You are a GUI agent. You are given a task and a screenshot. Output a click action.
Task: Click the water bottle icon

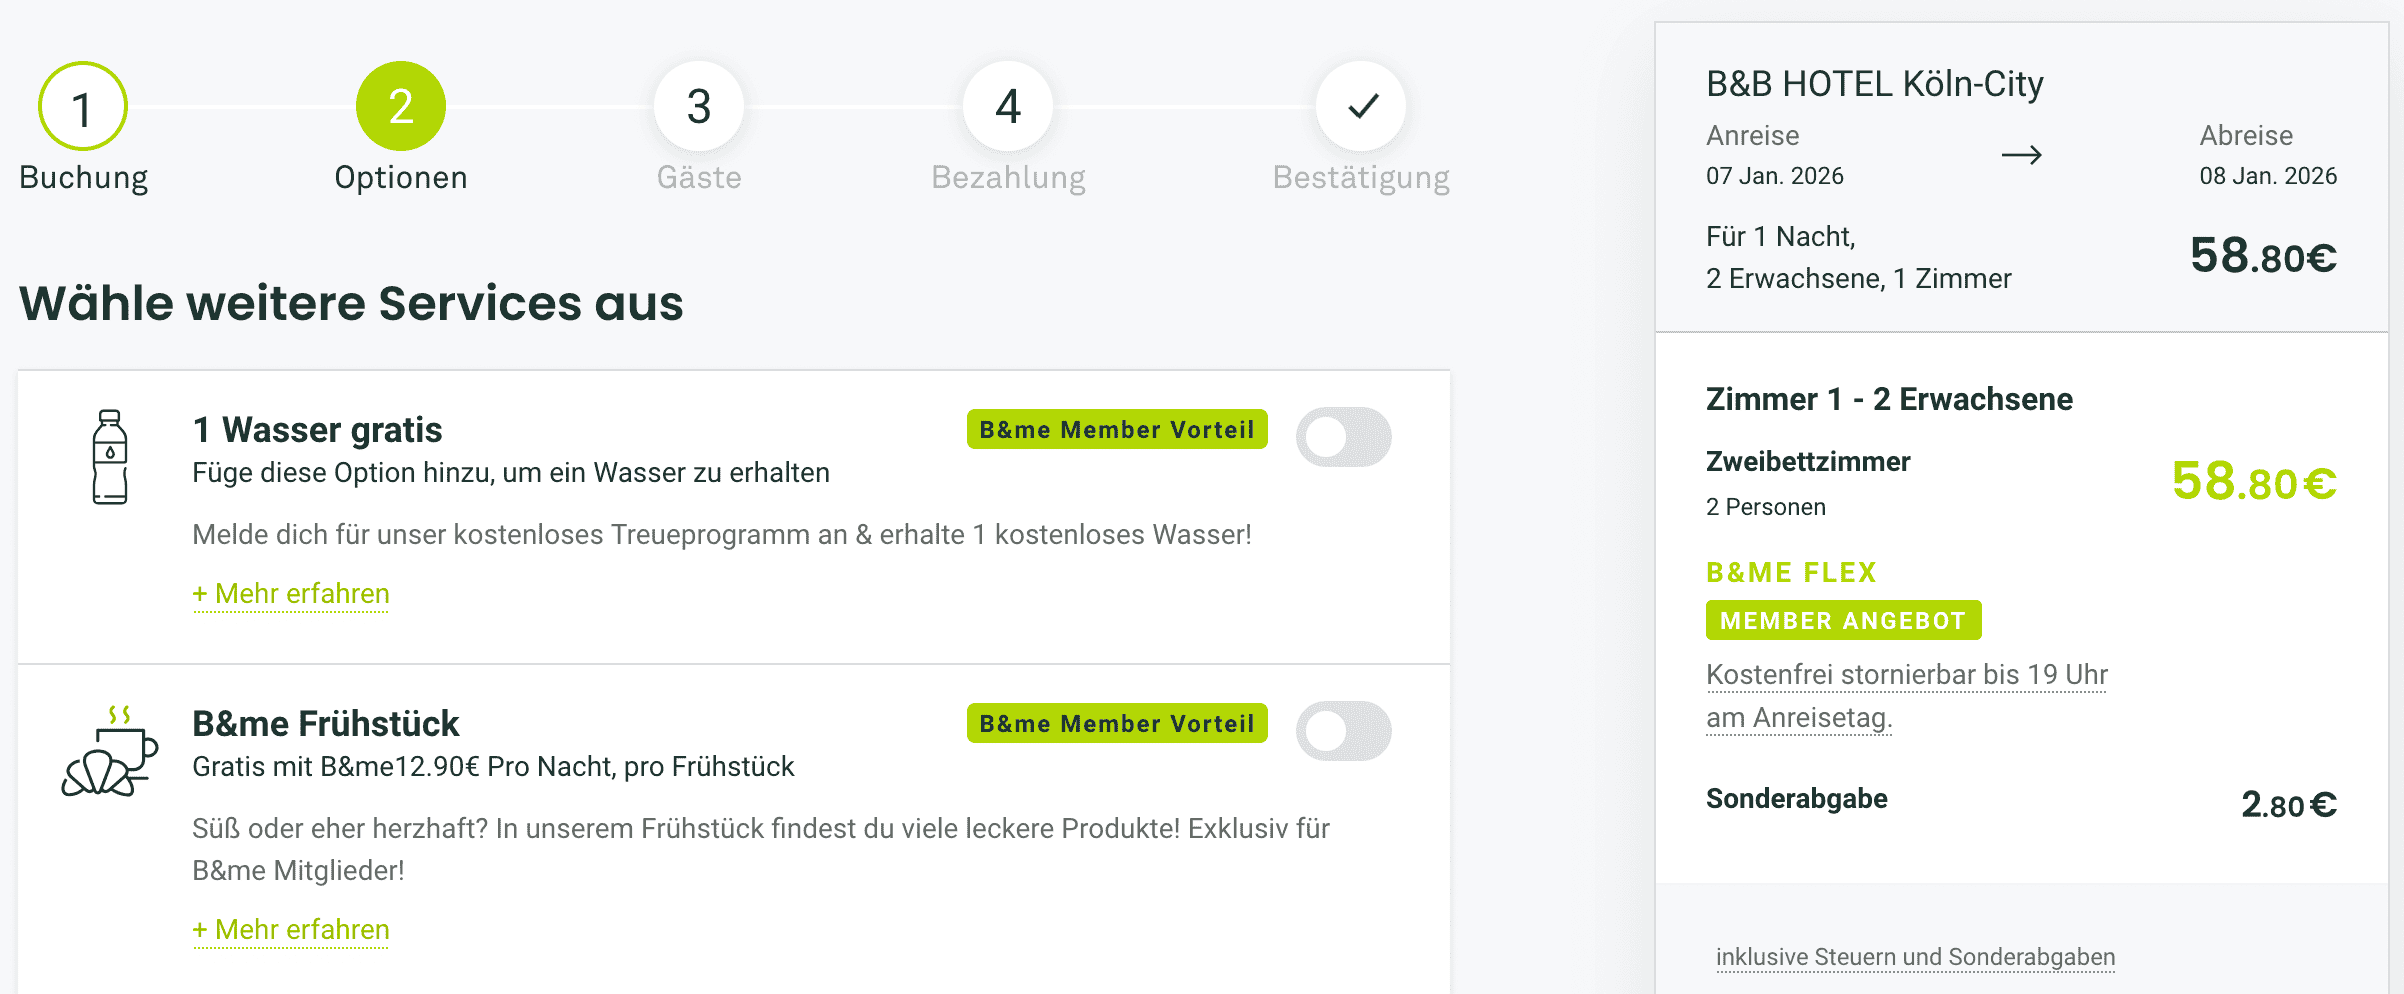110,457
